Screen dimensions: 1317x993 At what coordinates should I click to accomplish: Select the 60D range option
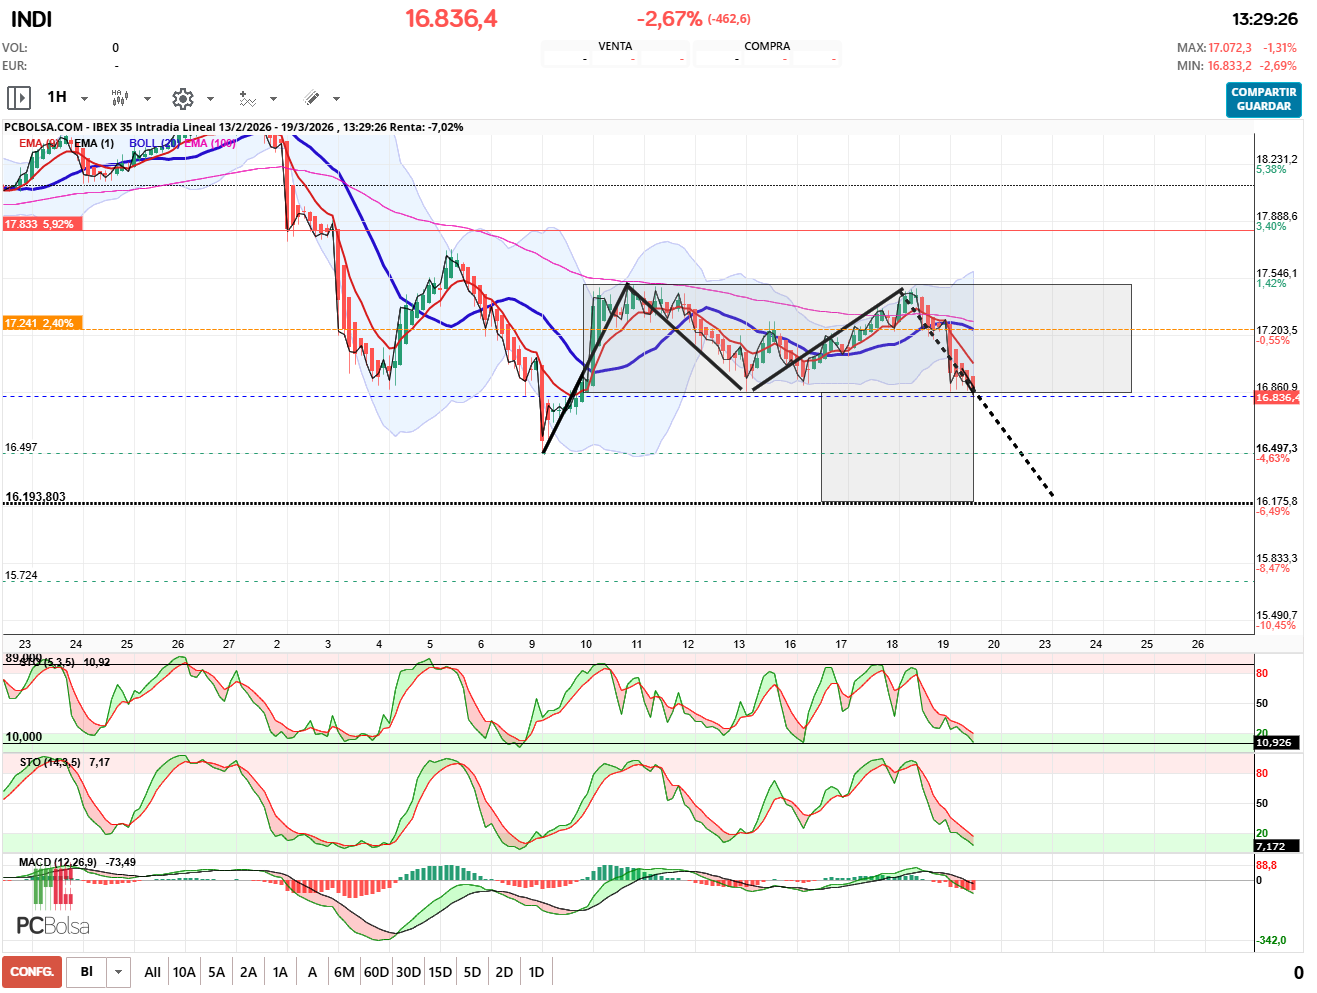(376, 971)
